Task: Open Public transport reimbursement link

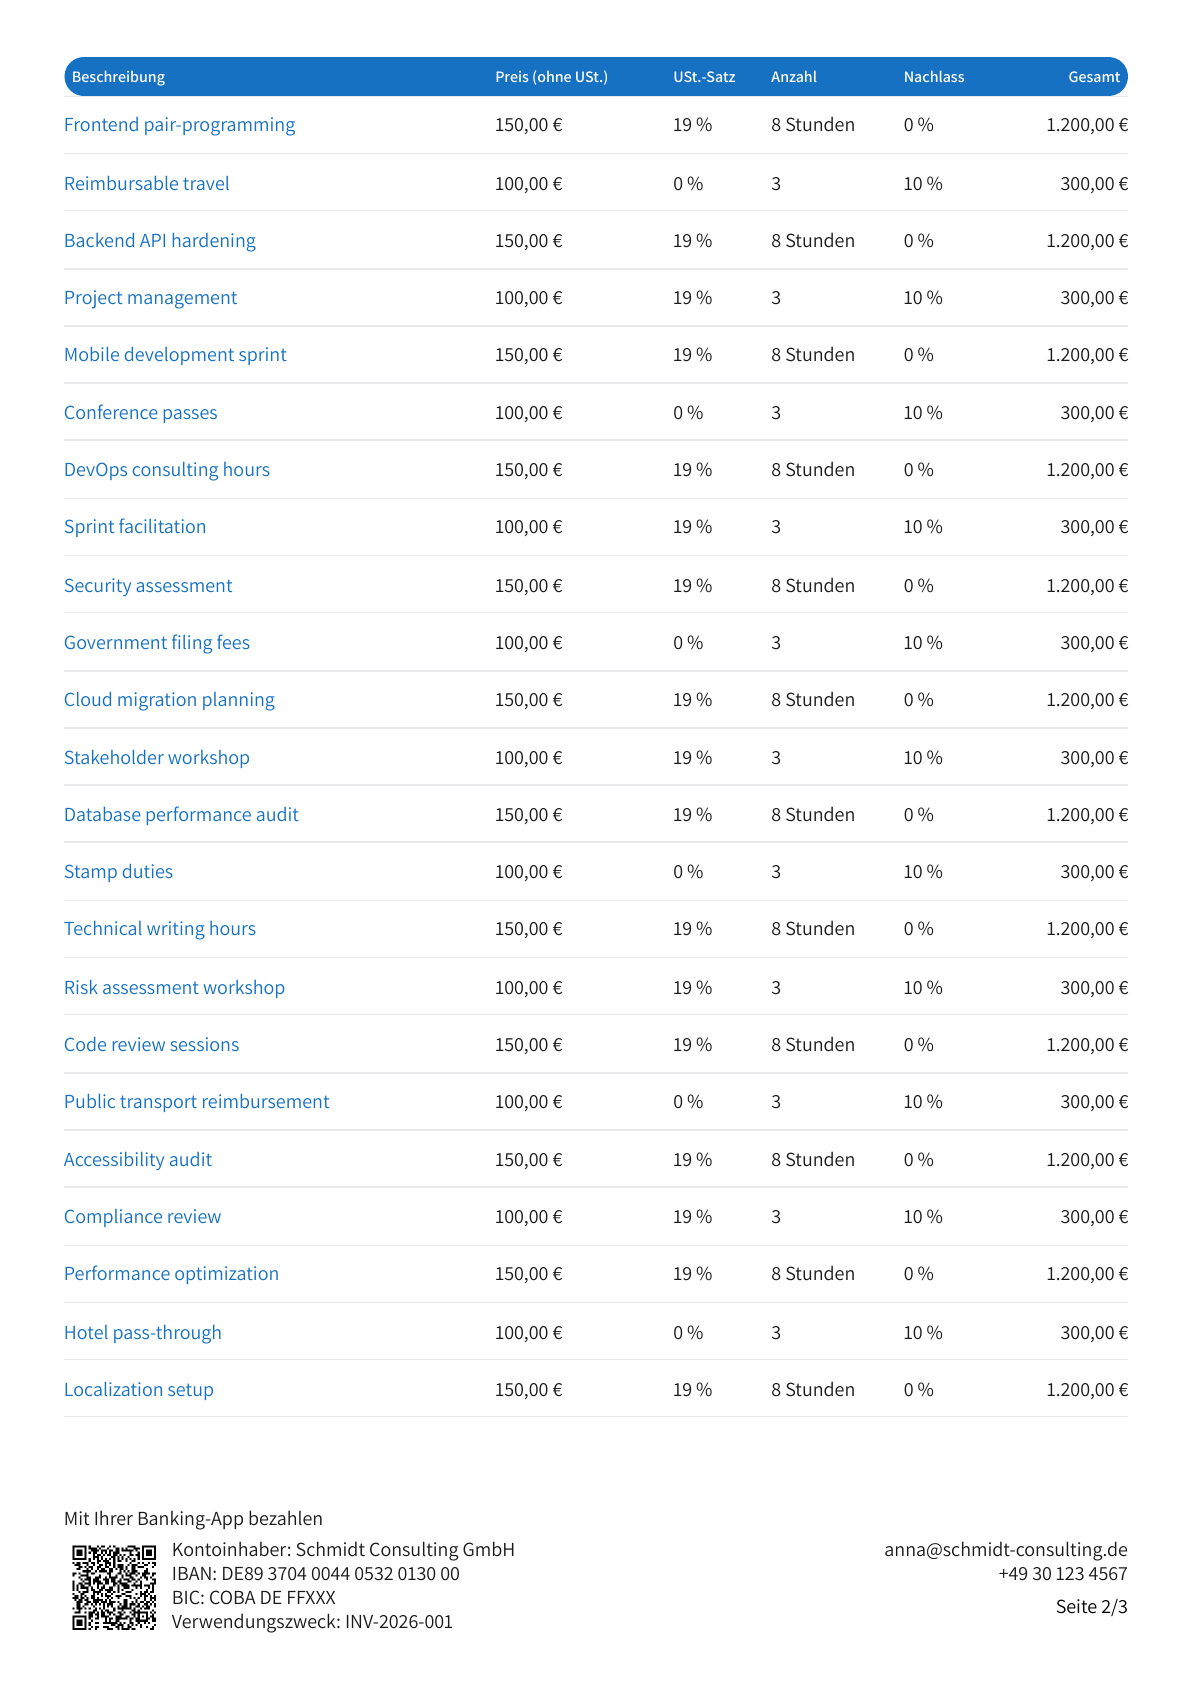Action: coord(196,1102)
